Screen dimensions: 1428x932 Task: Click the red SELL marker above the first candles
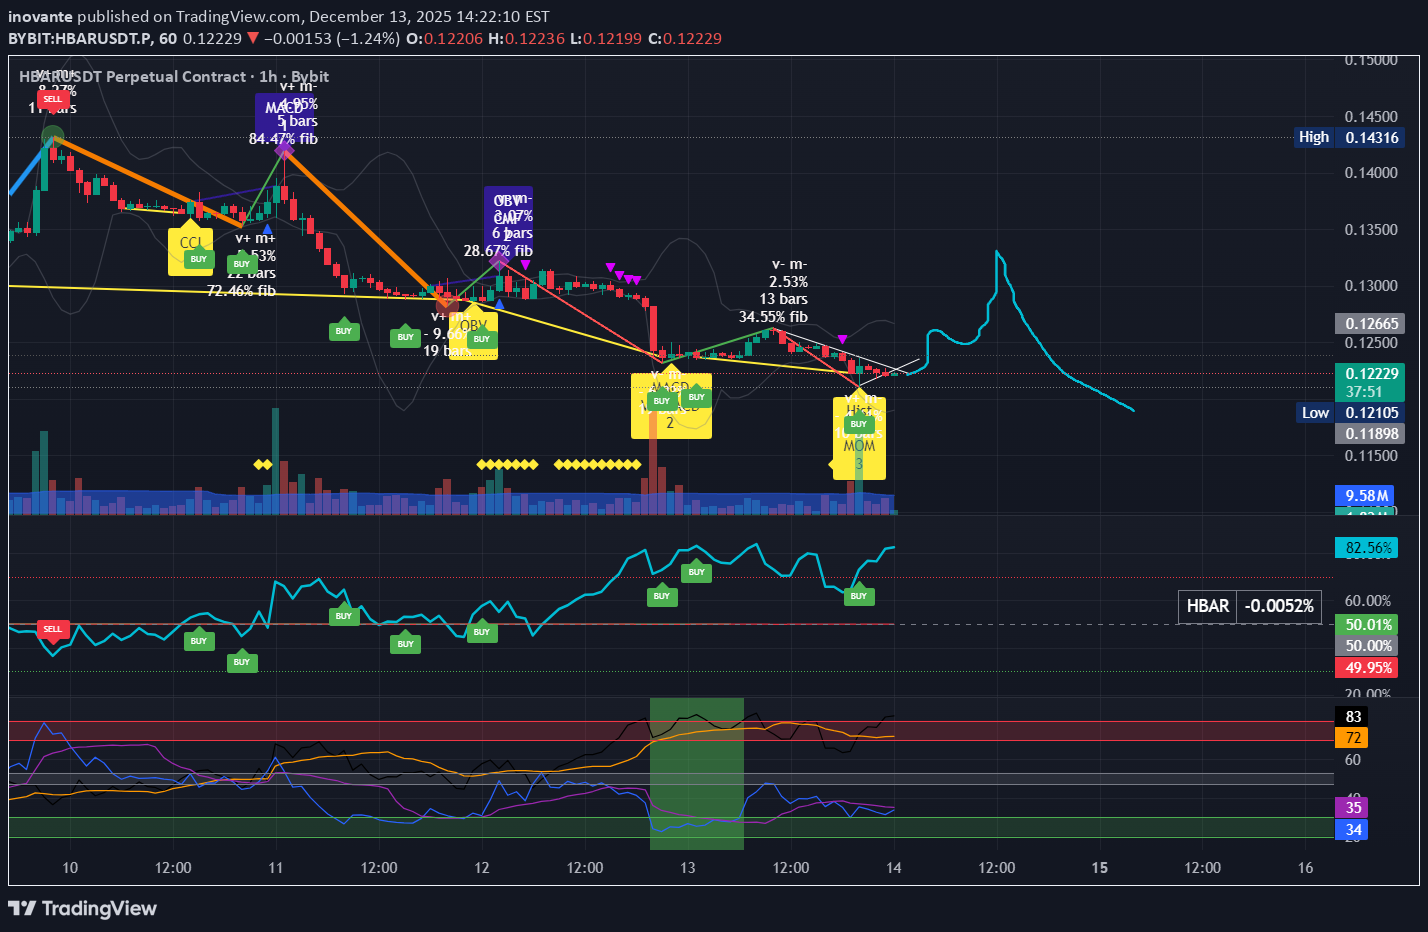(53, 99)
